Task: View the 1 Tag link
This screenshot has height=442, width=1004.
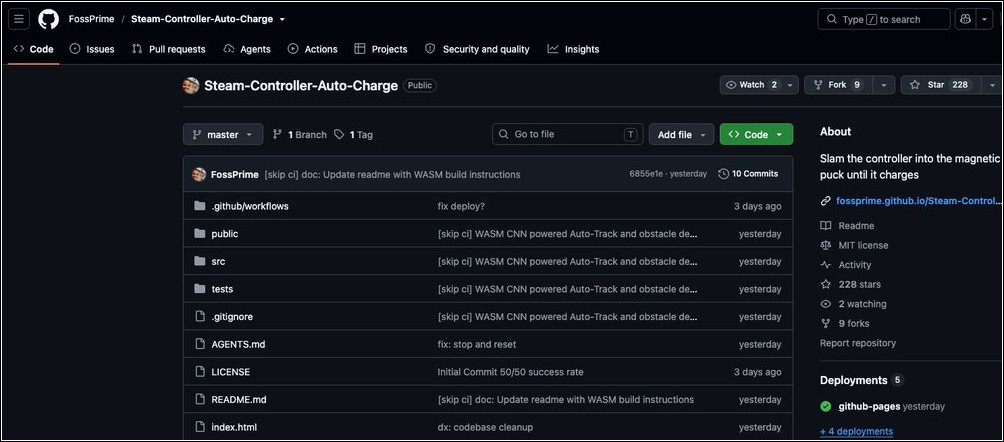Action: pos(353,135)
